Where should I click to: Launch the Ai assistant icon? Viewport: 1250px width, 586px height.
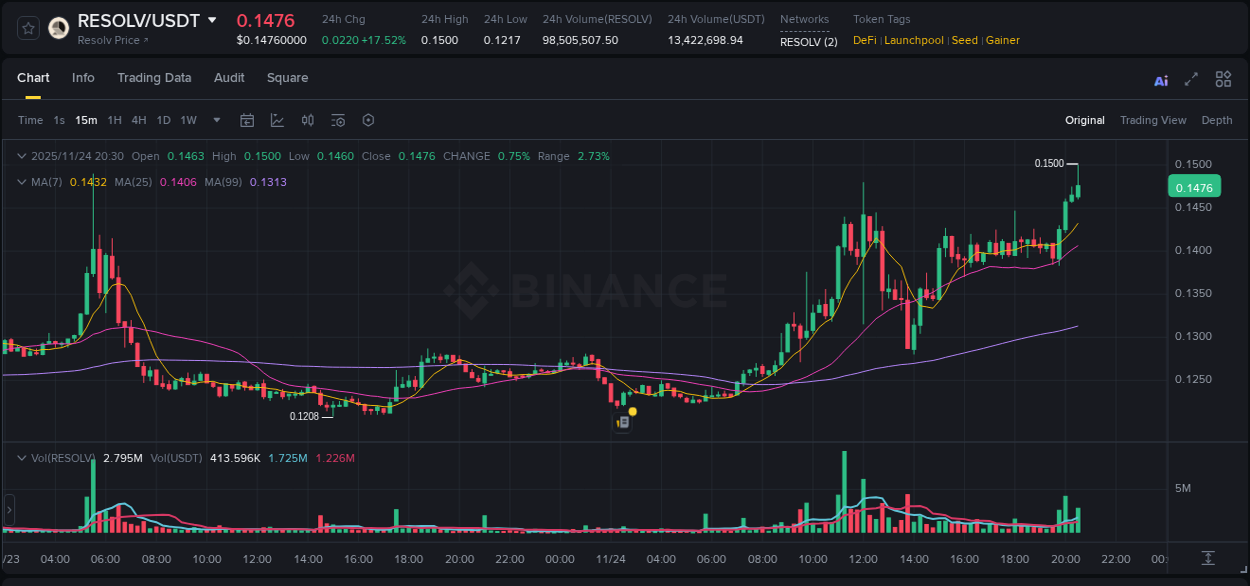tap(1160, 79)
